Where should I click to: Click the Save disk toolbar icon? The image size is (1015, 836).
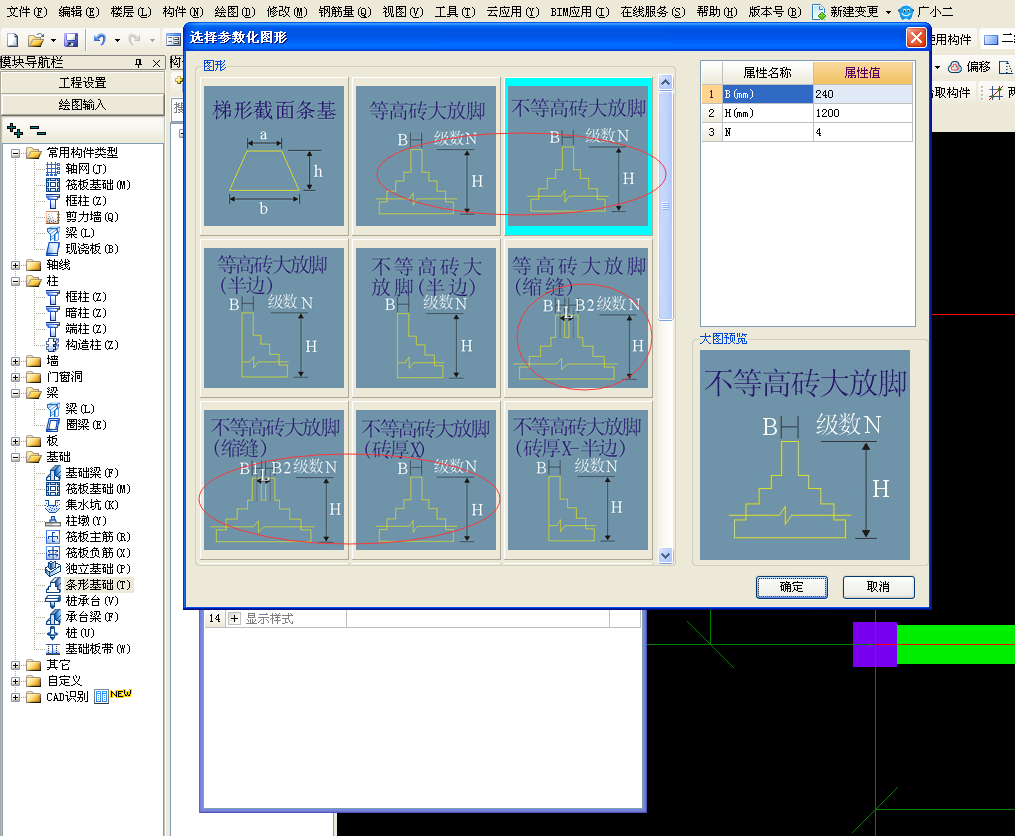coord(71,40)
